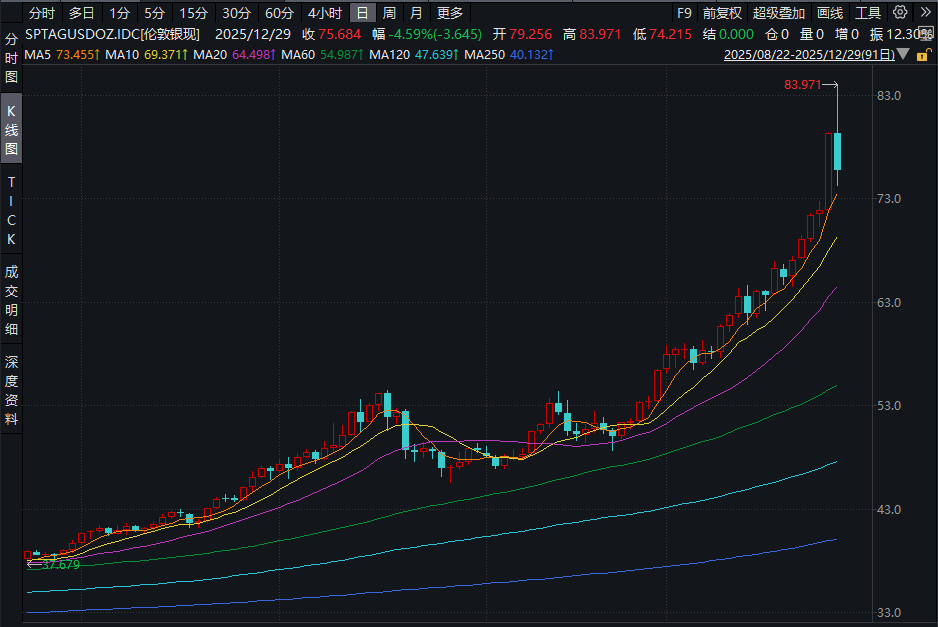Click the MA10 69.371 indicator label
938x627 pixels.
(147, 54)
